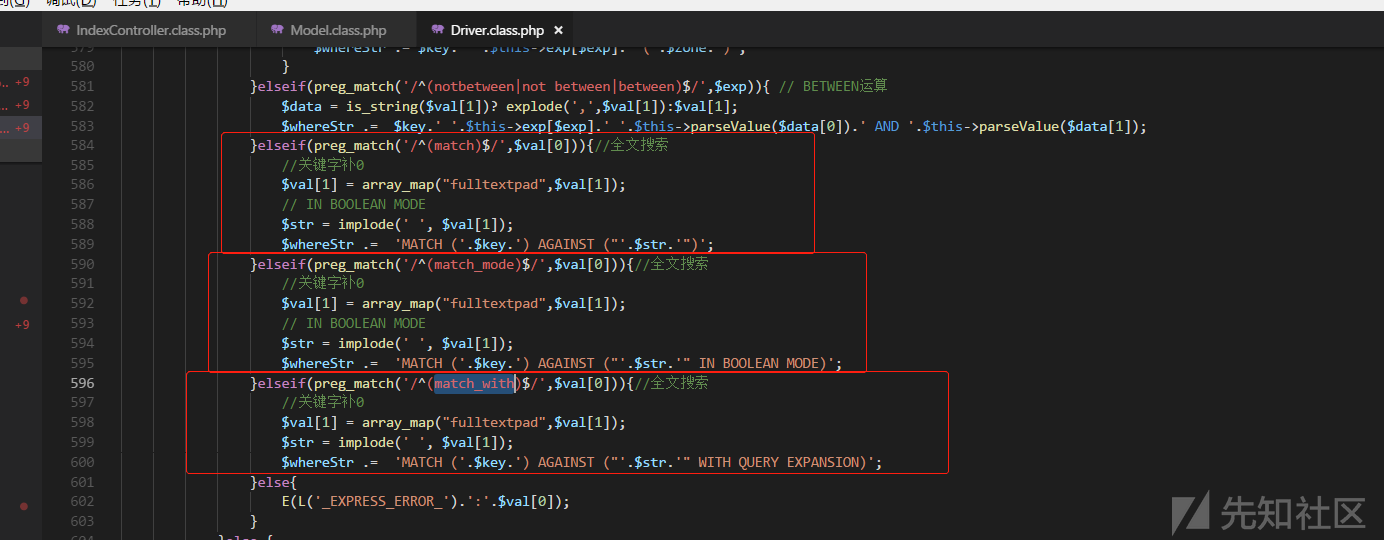Click the highlighted line number 596
1384x540 pixels.
(x=82, y=383)
